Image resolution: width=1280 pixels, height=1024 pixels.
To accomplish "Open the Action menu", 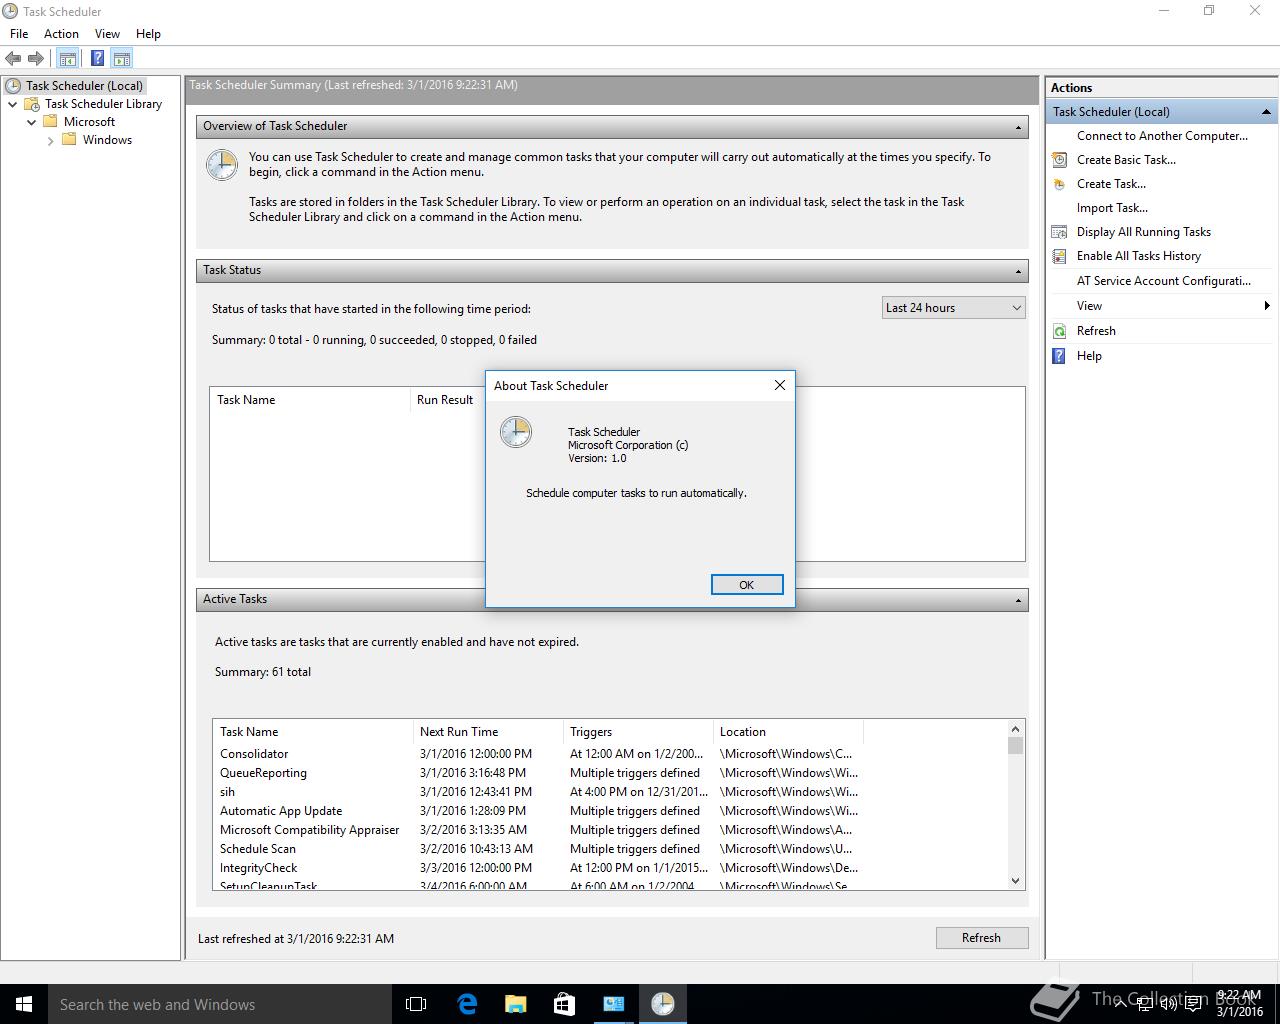I will 61,33.
